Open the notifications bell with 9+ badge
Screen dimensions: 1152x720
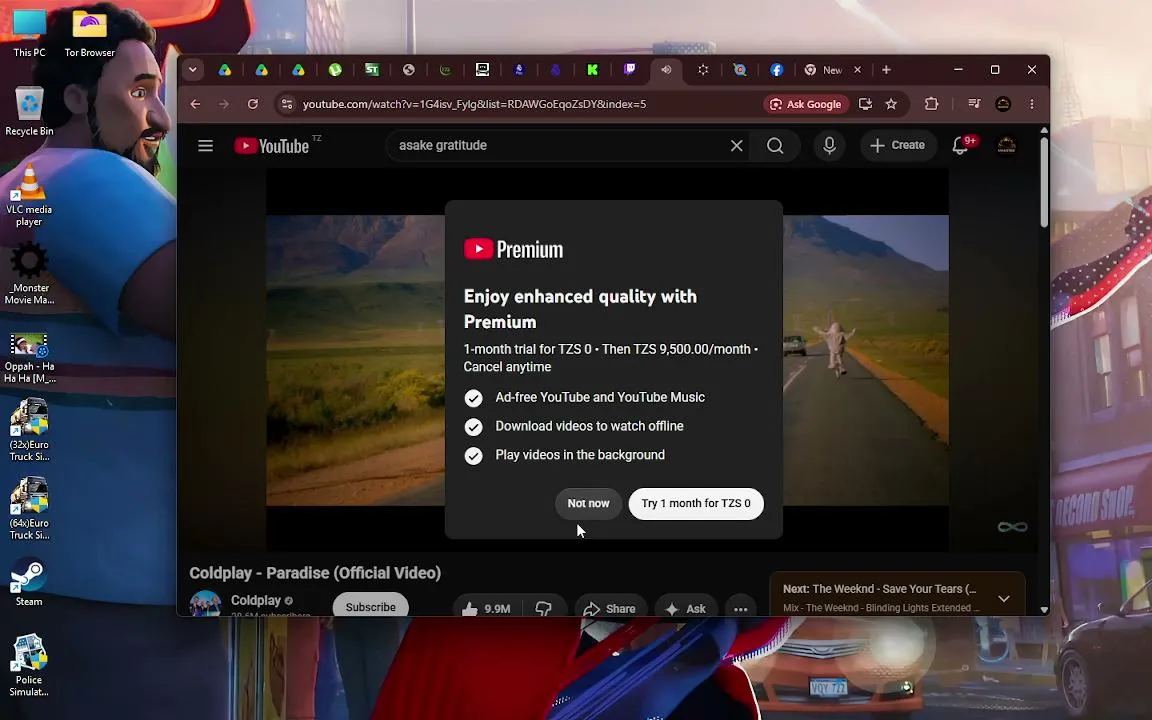(962, 145)
